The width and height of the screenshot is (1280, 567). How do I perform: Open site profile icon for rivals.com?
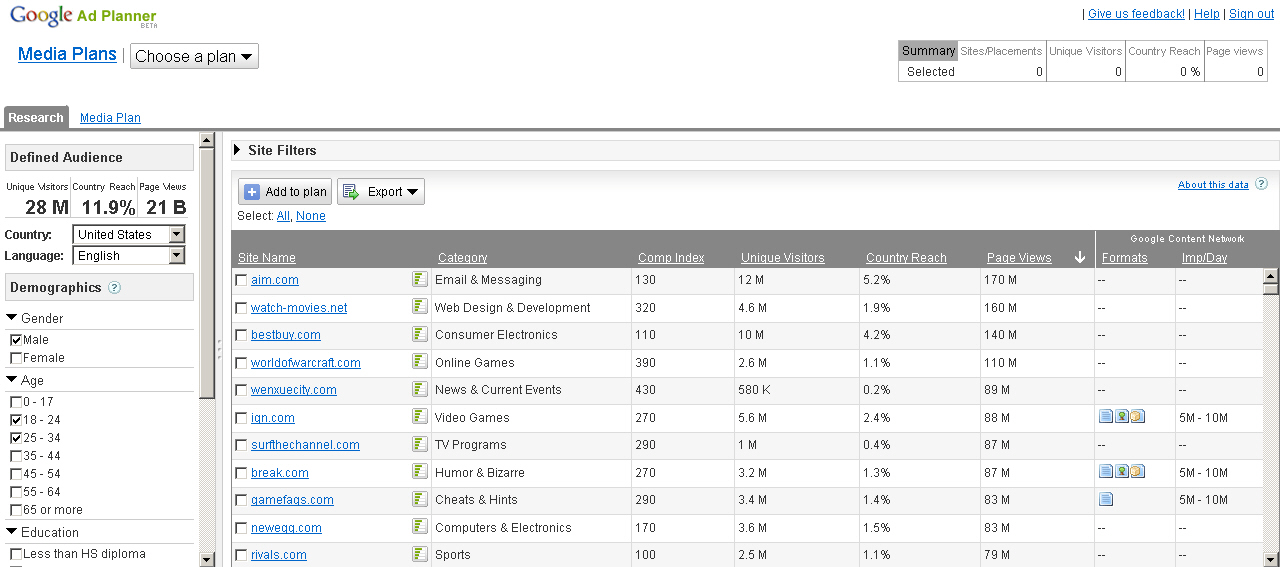[420, 554]
